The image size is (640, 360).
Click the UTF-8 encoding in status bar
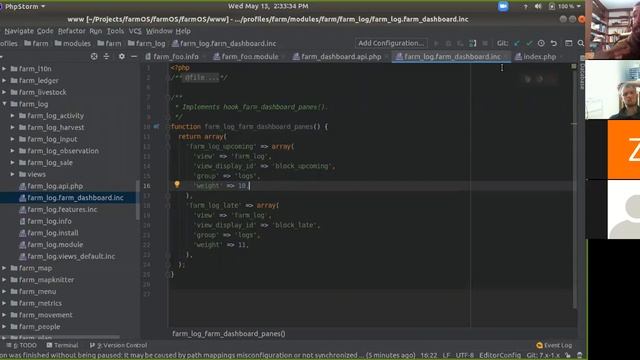464,355
